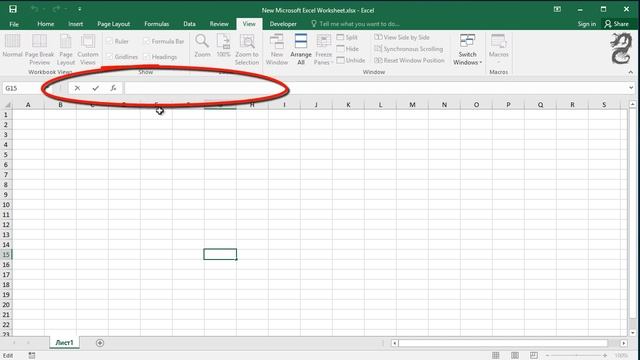
Task: Select the Лист1 sheet tab
Action: (64, 342)
